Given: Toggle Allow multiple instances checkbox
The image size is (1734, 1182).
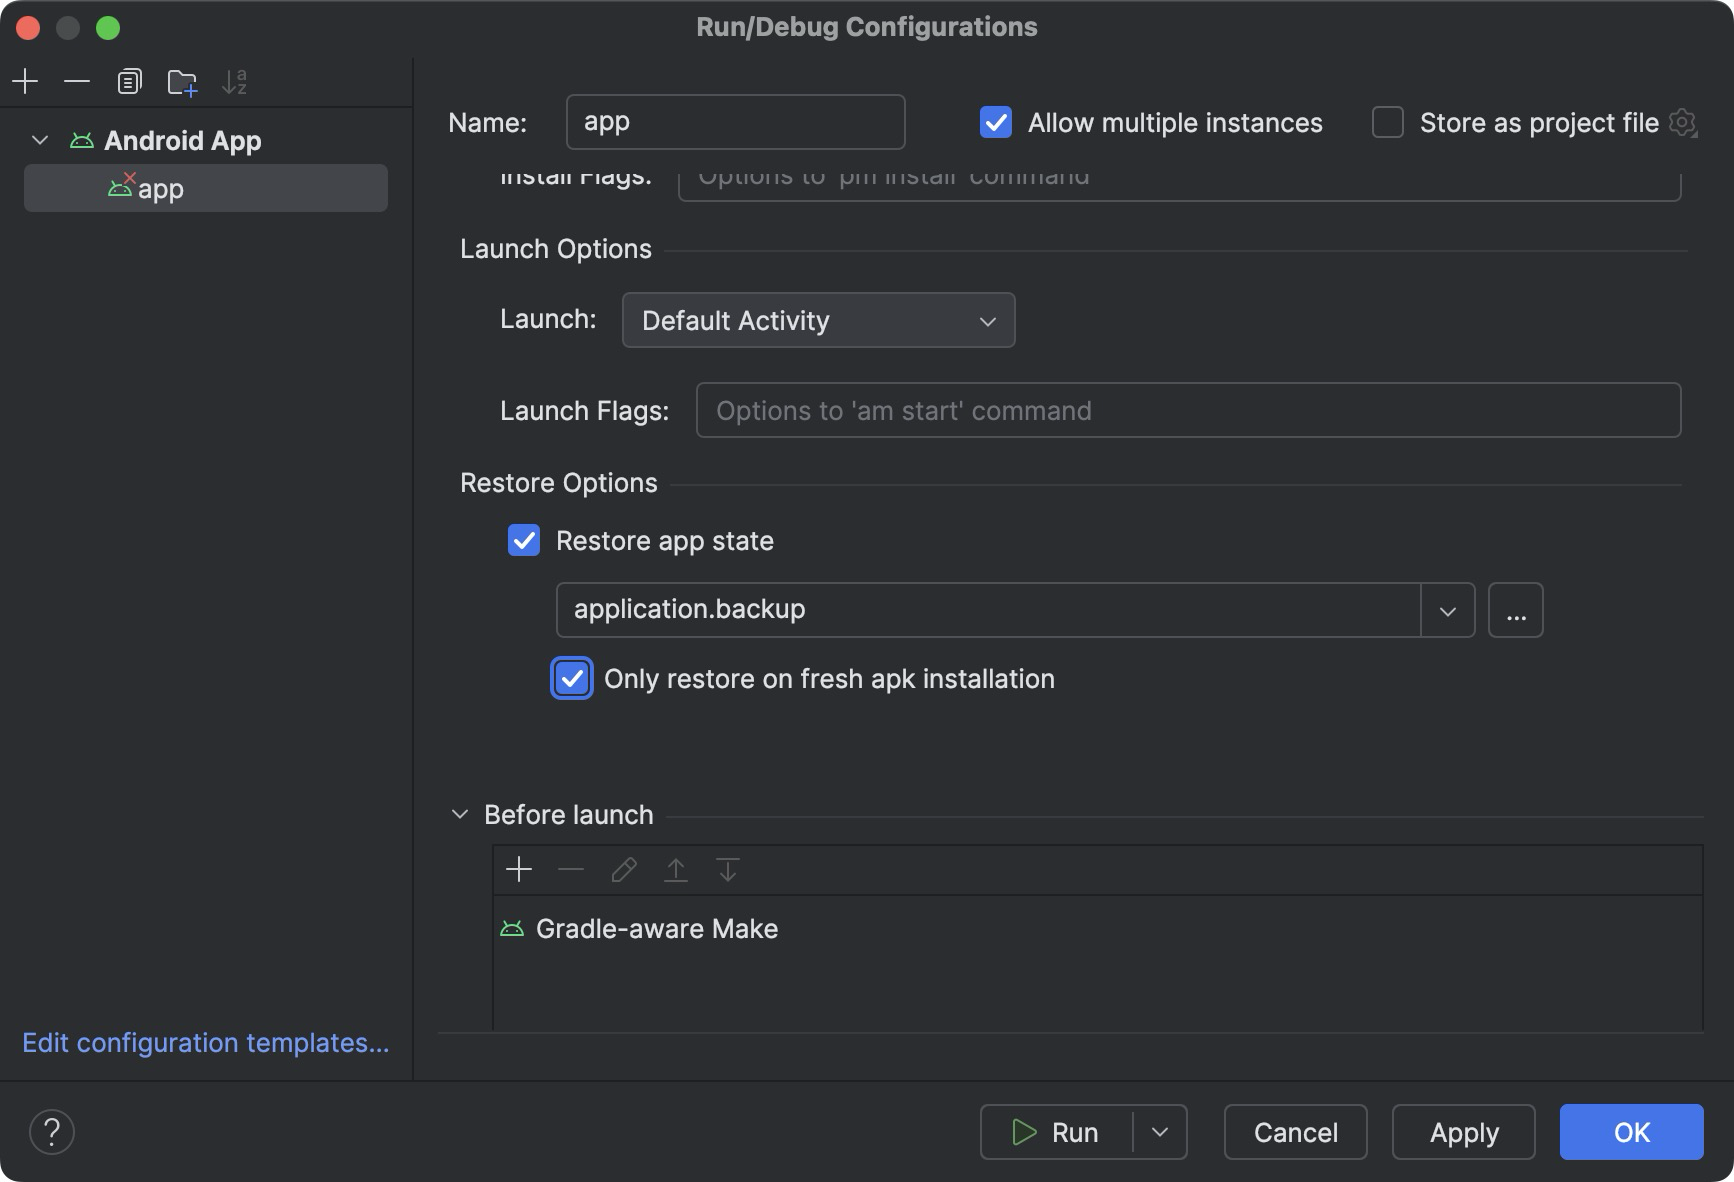Looking at the screenshot, I should tap(996, 123).
